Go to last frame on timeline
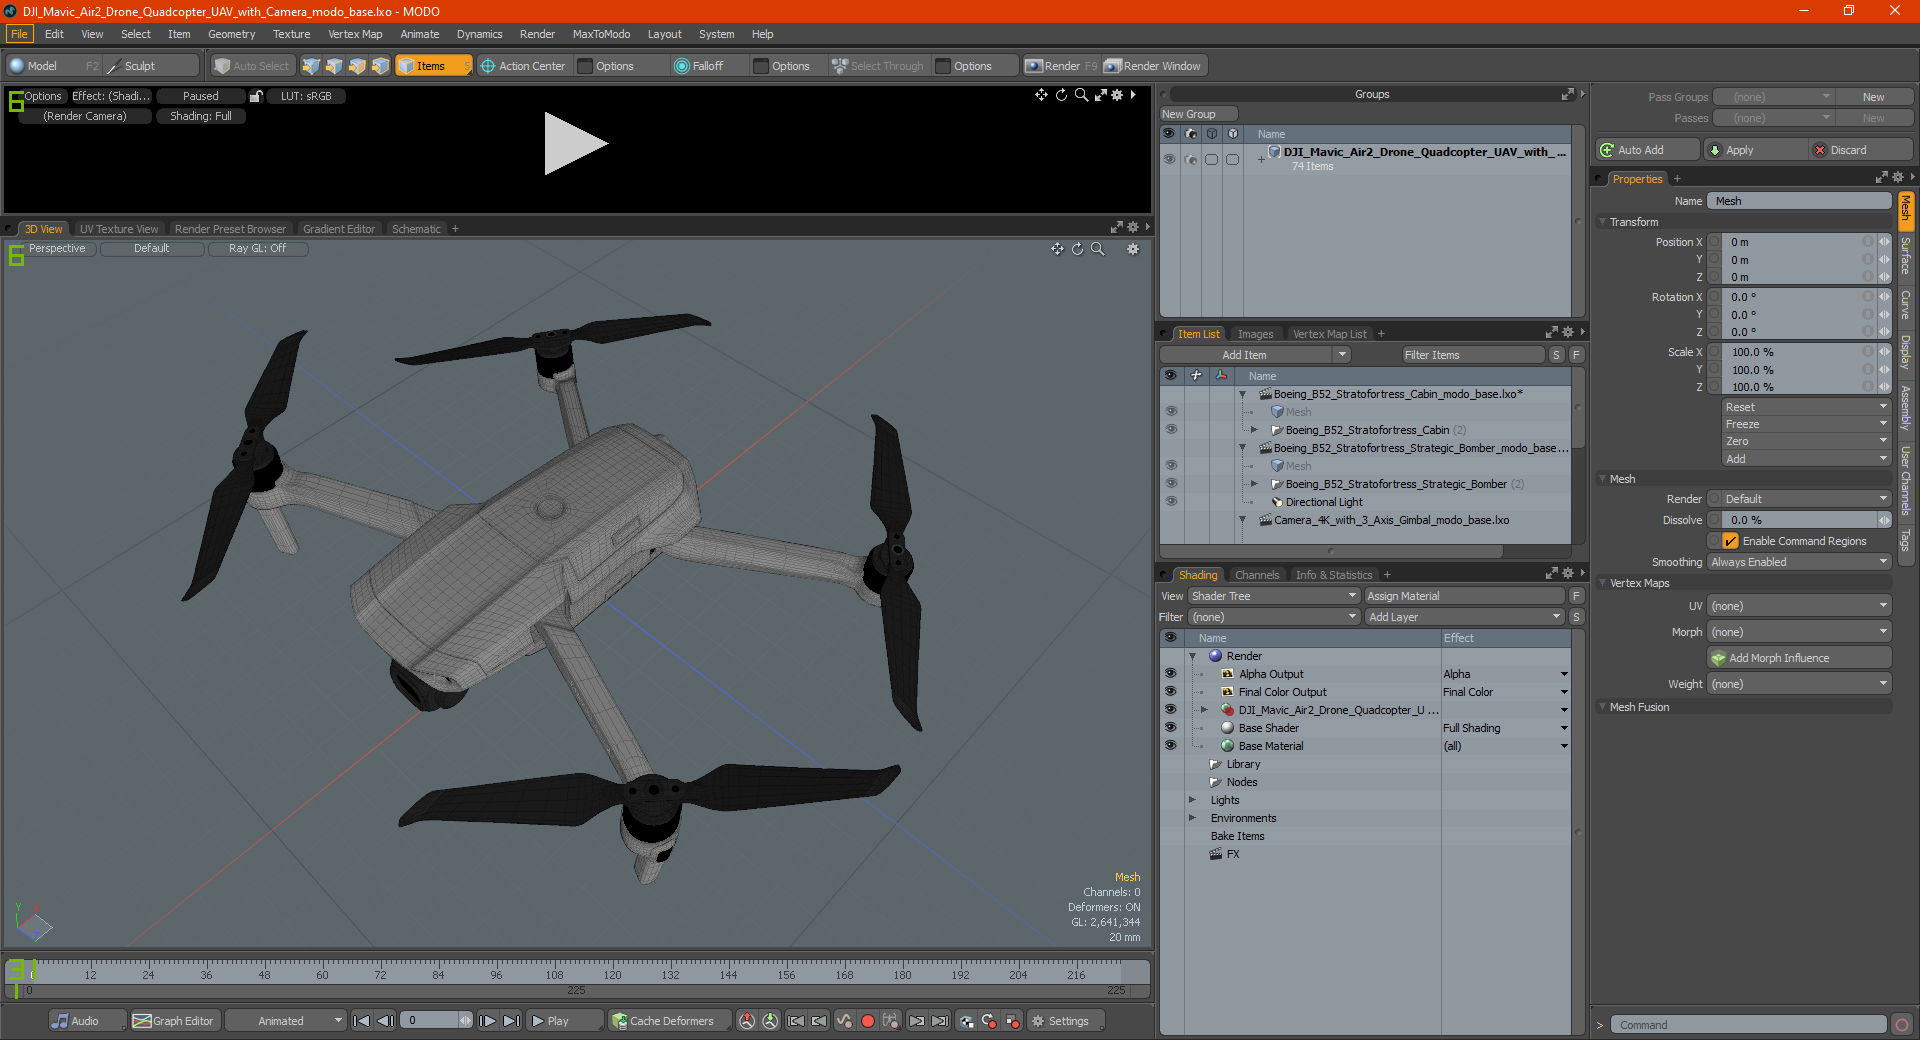The width and height of the screenshot is (1920, 1040). click(x=511, y=1021)
